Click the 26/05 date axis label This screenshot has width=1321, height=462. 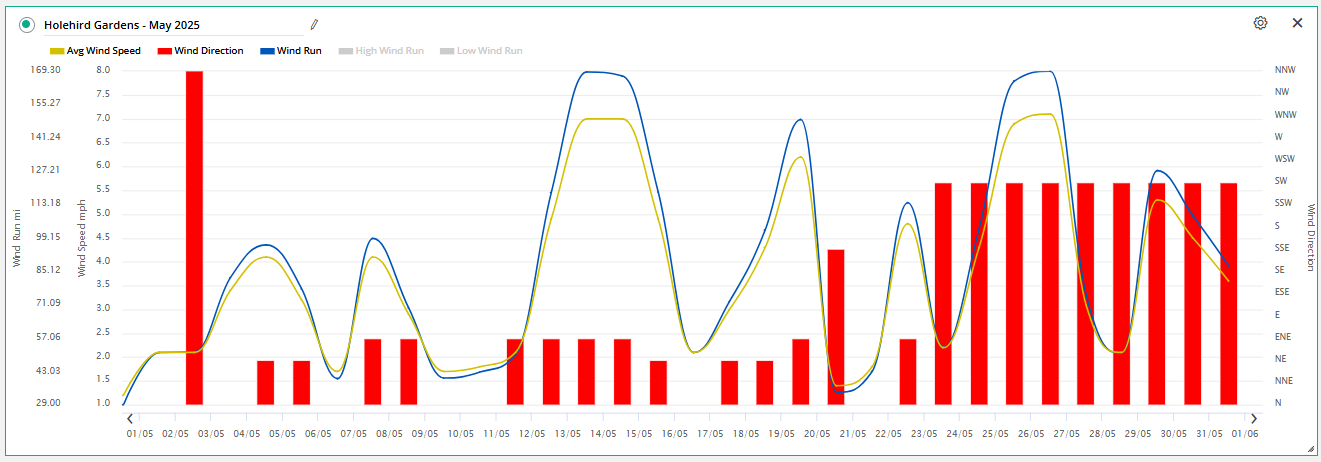click(x=1031, y=435)
